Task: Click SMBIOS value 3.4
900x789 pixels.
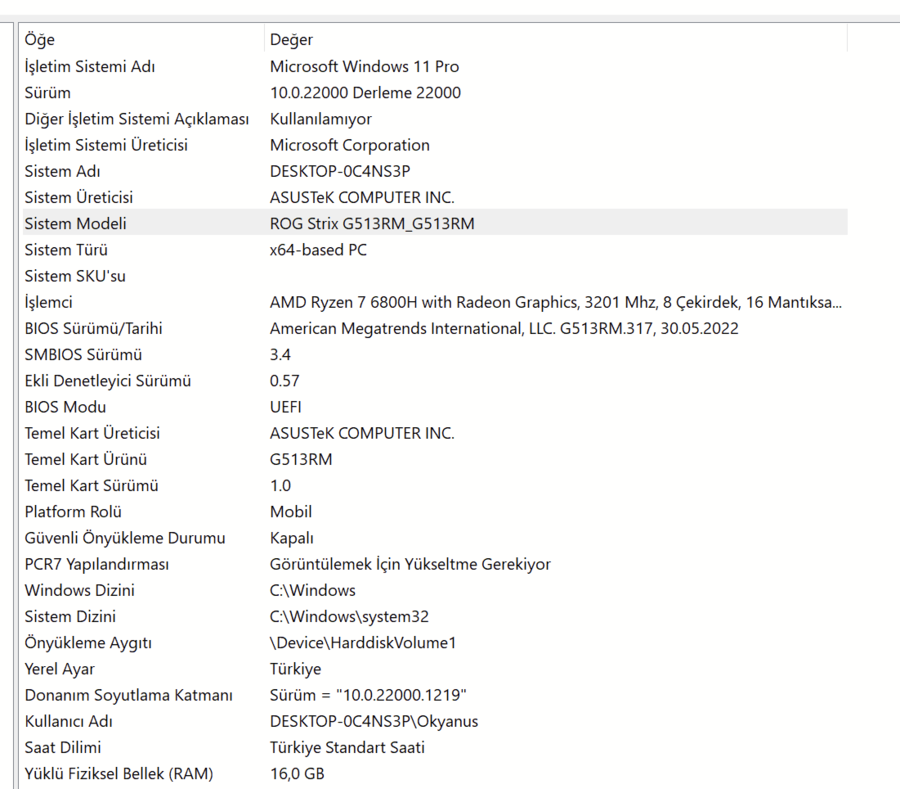Action: point(280,355)
